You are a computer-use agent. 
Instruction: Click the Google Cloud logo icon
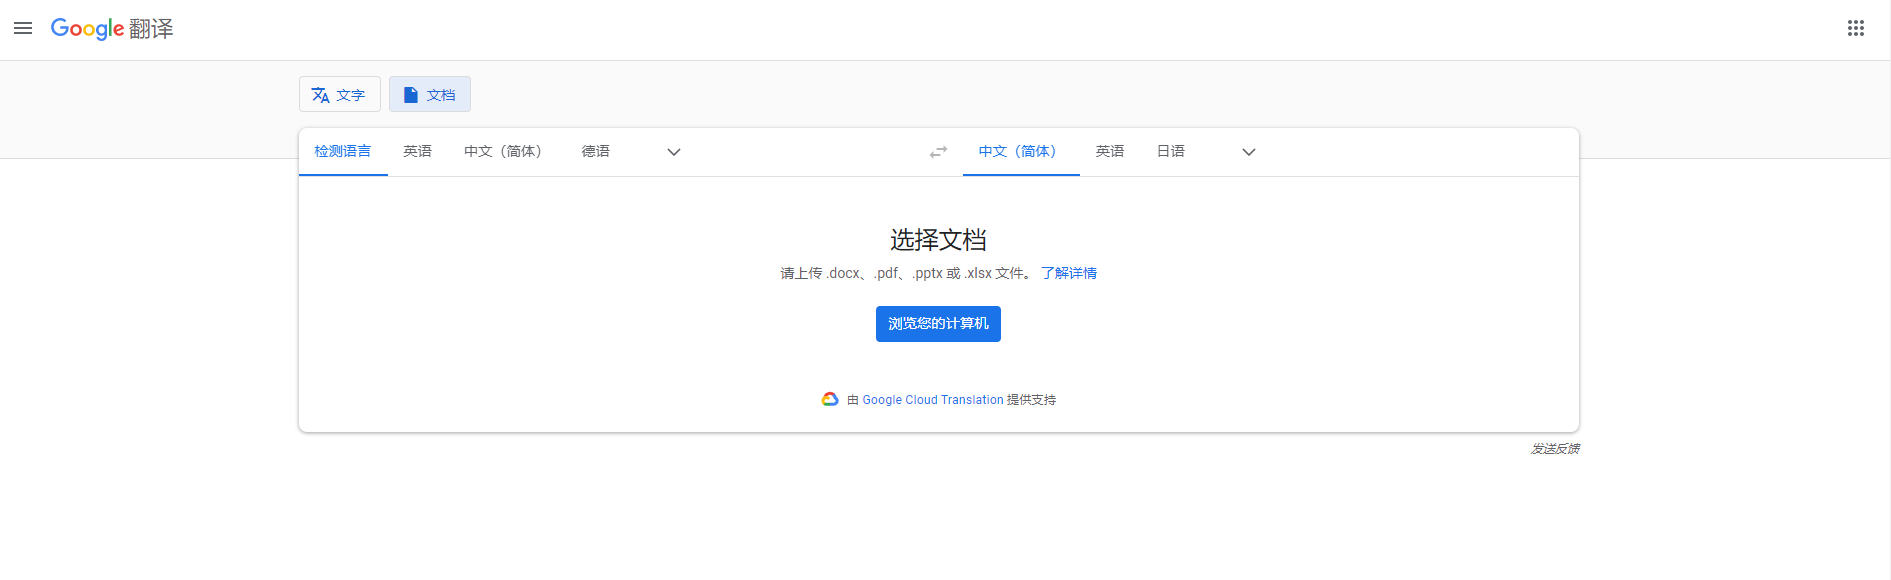point(830,399)
